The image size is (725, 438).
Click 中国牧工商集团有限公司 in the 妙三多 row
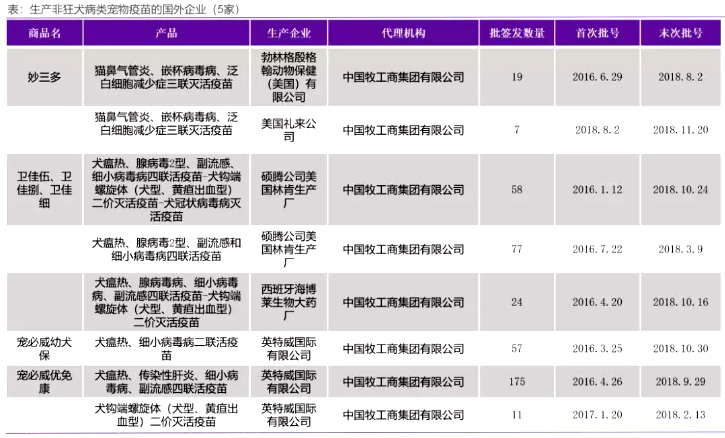pyautogui.click(x=403, y=77)
